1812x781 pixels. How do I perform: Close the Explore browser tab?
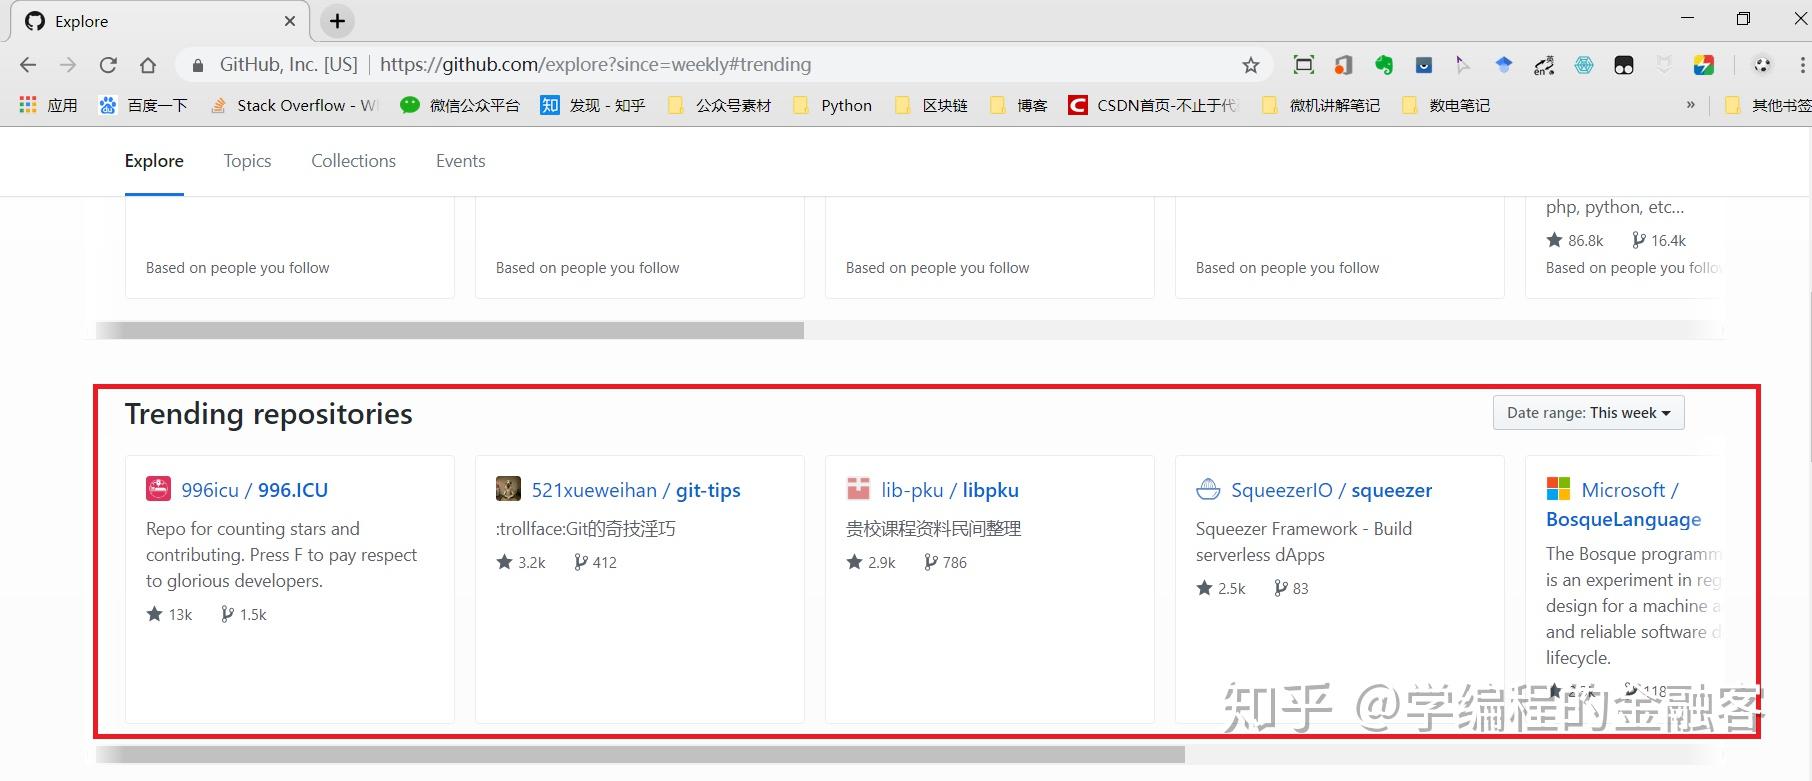(x=290, y=21)
